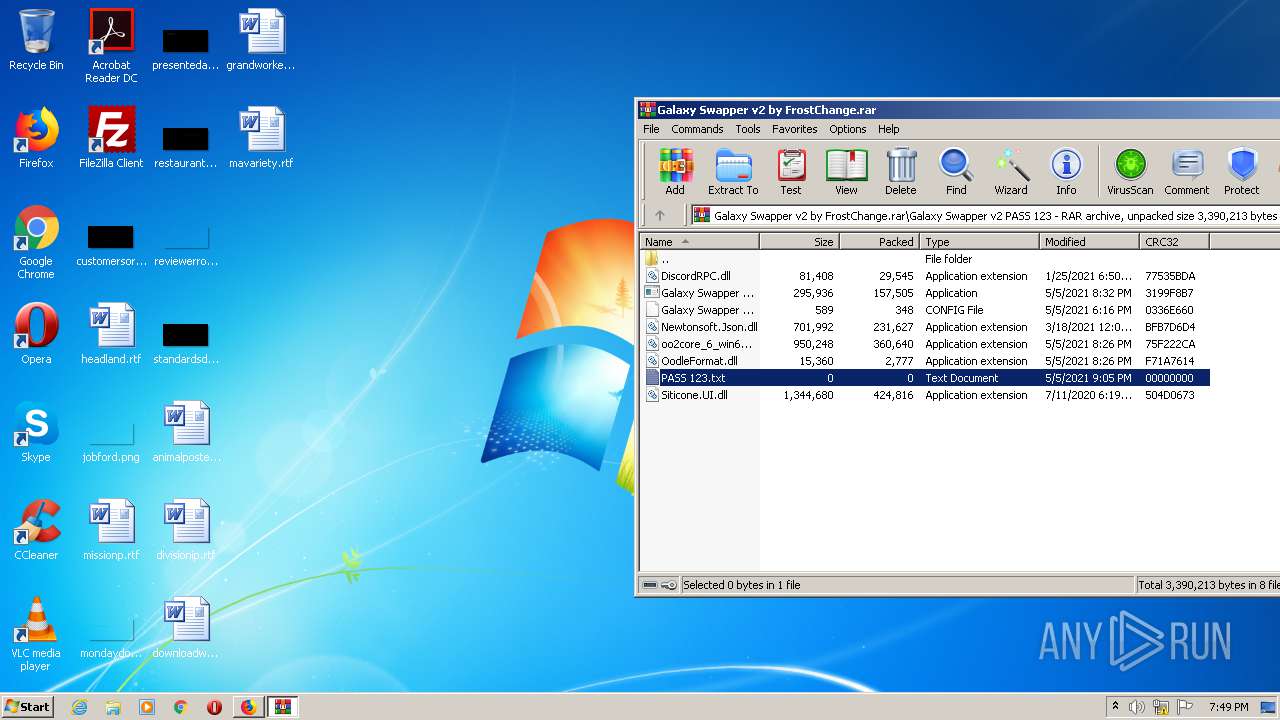1280x720 pixels.
Task: Sort files by Size column header
Action: click(800, 241)
